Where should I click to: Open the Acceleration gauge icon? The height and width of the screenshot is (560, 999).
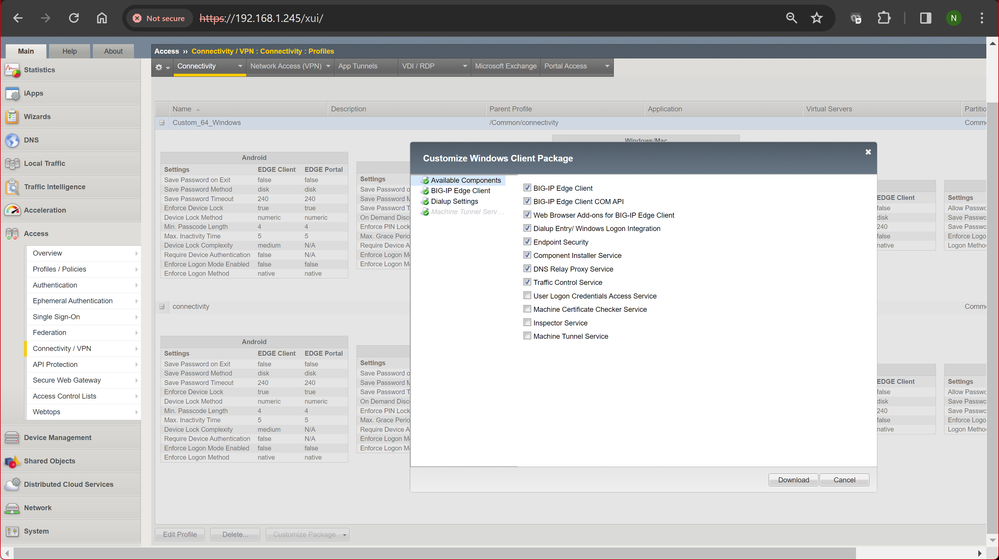(x=12, y=211)
